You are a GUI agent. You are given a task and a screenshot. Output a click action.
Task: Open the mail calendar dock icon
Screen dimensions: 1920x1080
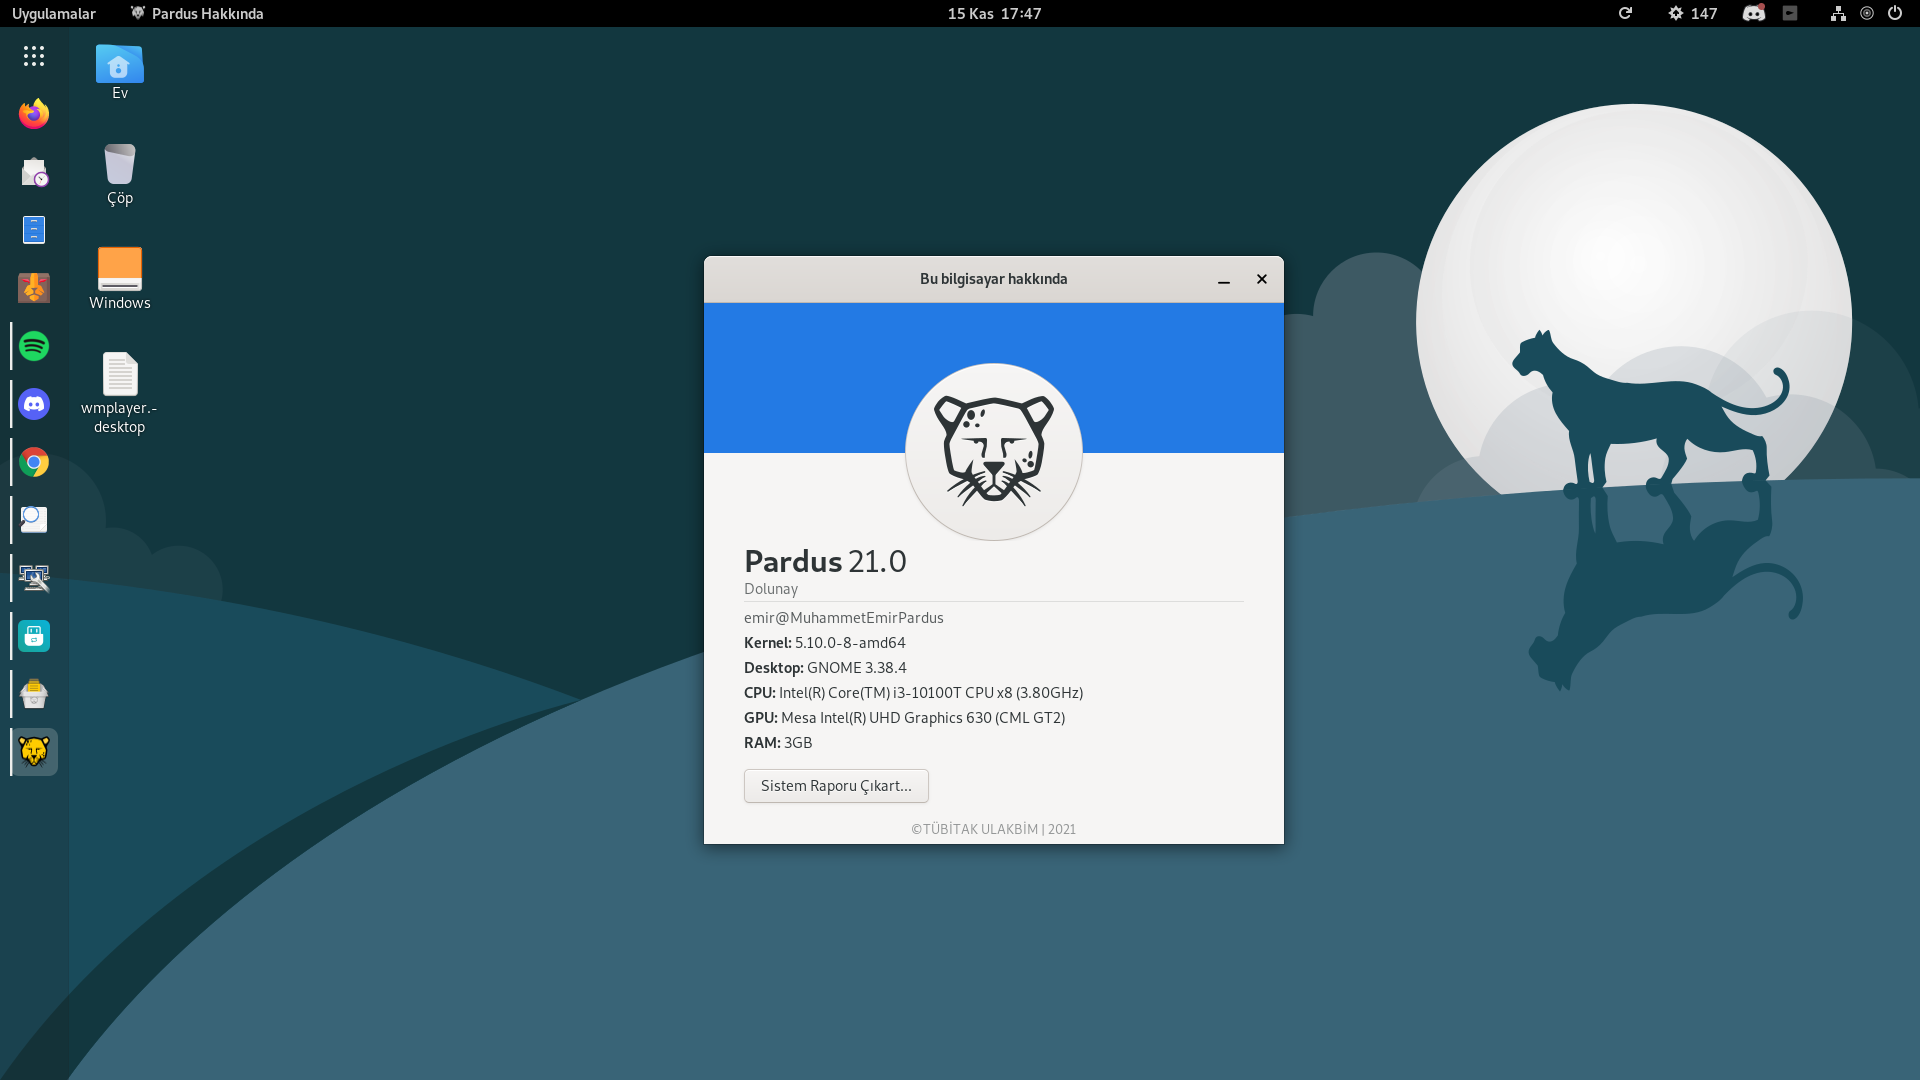pyautogui.click(x=34, y=172)
